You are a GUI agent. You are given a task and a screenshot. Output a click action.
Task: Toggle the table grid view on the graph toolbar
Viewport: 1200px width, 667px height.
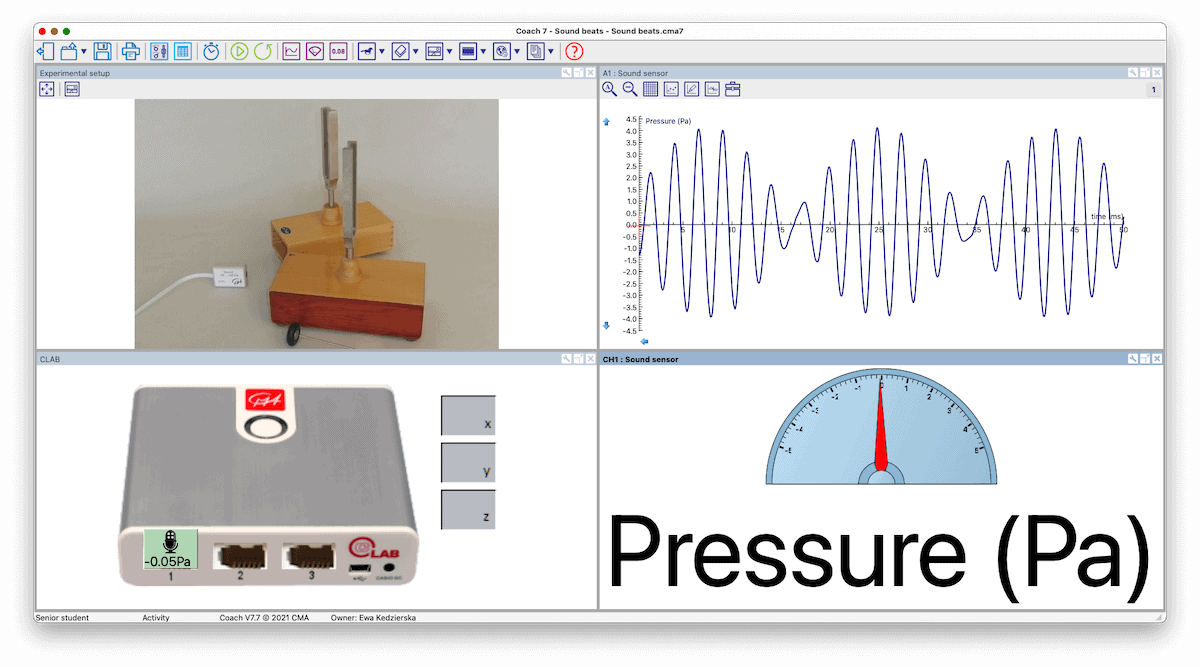651,89
